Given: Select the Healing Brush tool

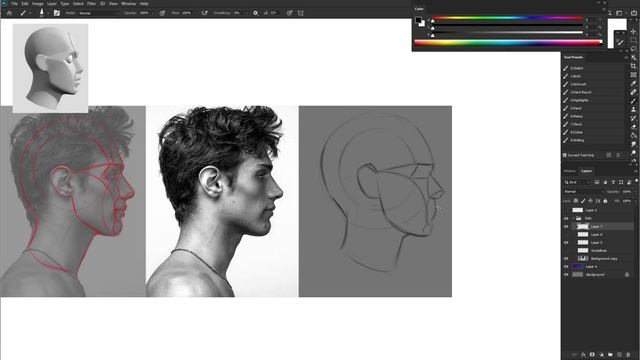Looking at the screenshot, I should pos(633,92).
